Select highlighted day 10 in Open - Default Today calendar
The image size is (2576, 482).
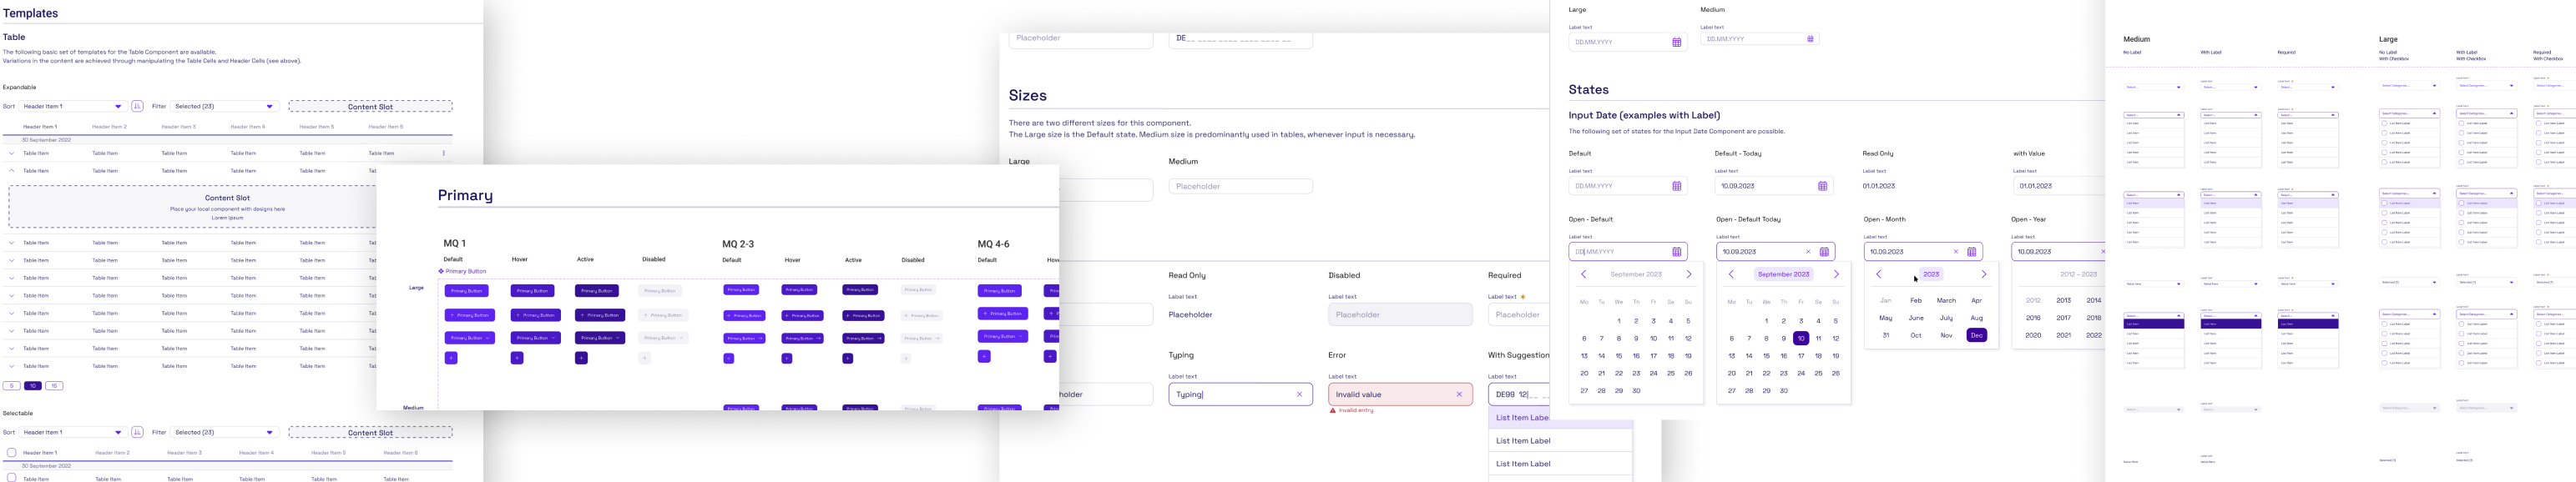[x=1801, y=338]
